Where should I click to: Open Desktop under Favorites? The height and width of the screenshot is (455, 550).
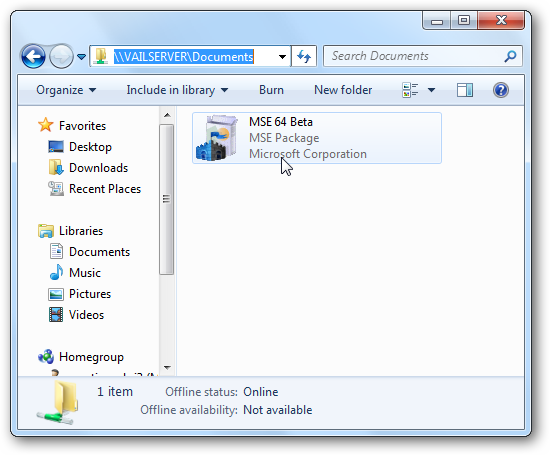click(x=90, y=147)
